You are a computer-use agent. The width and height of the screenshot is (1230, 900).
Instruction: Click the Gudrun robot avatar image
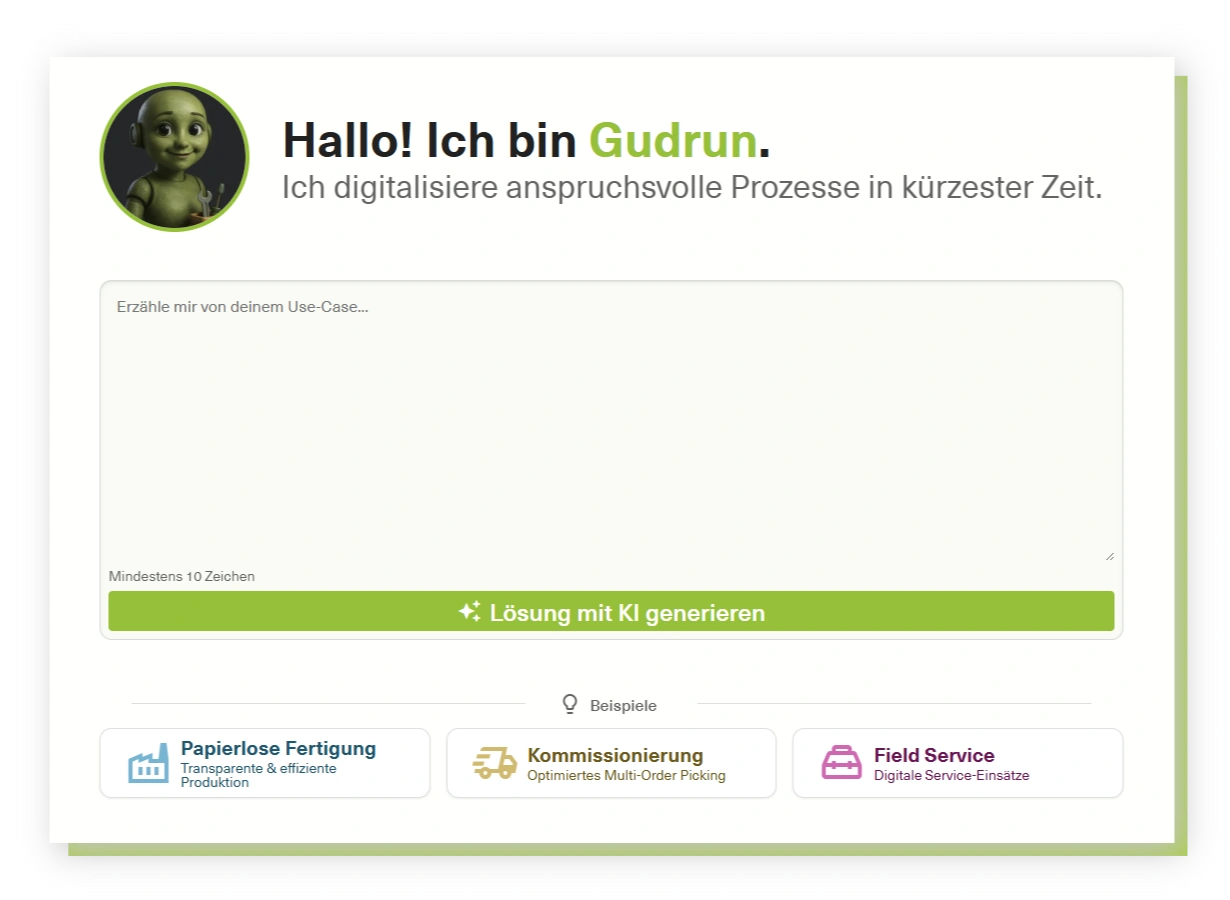click(174, 157)
